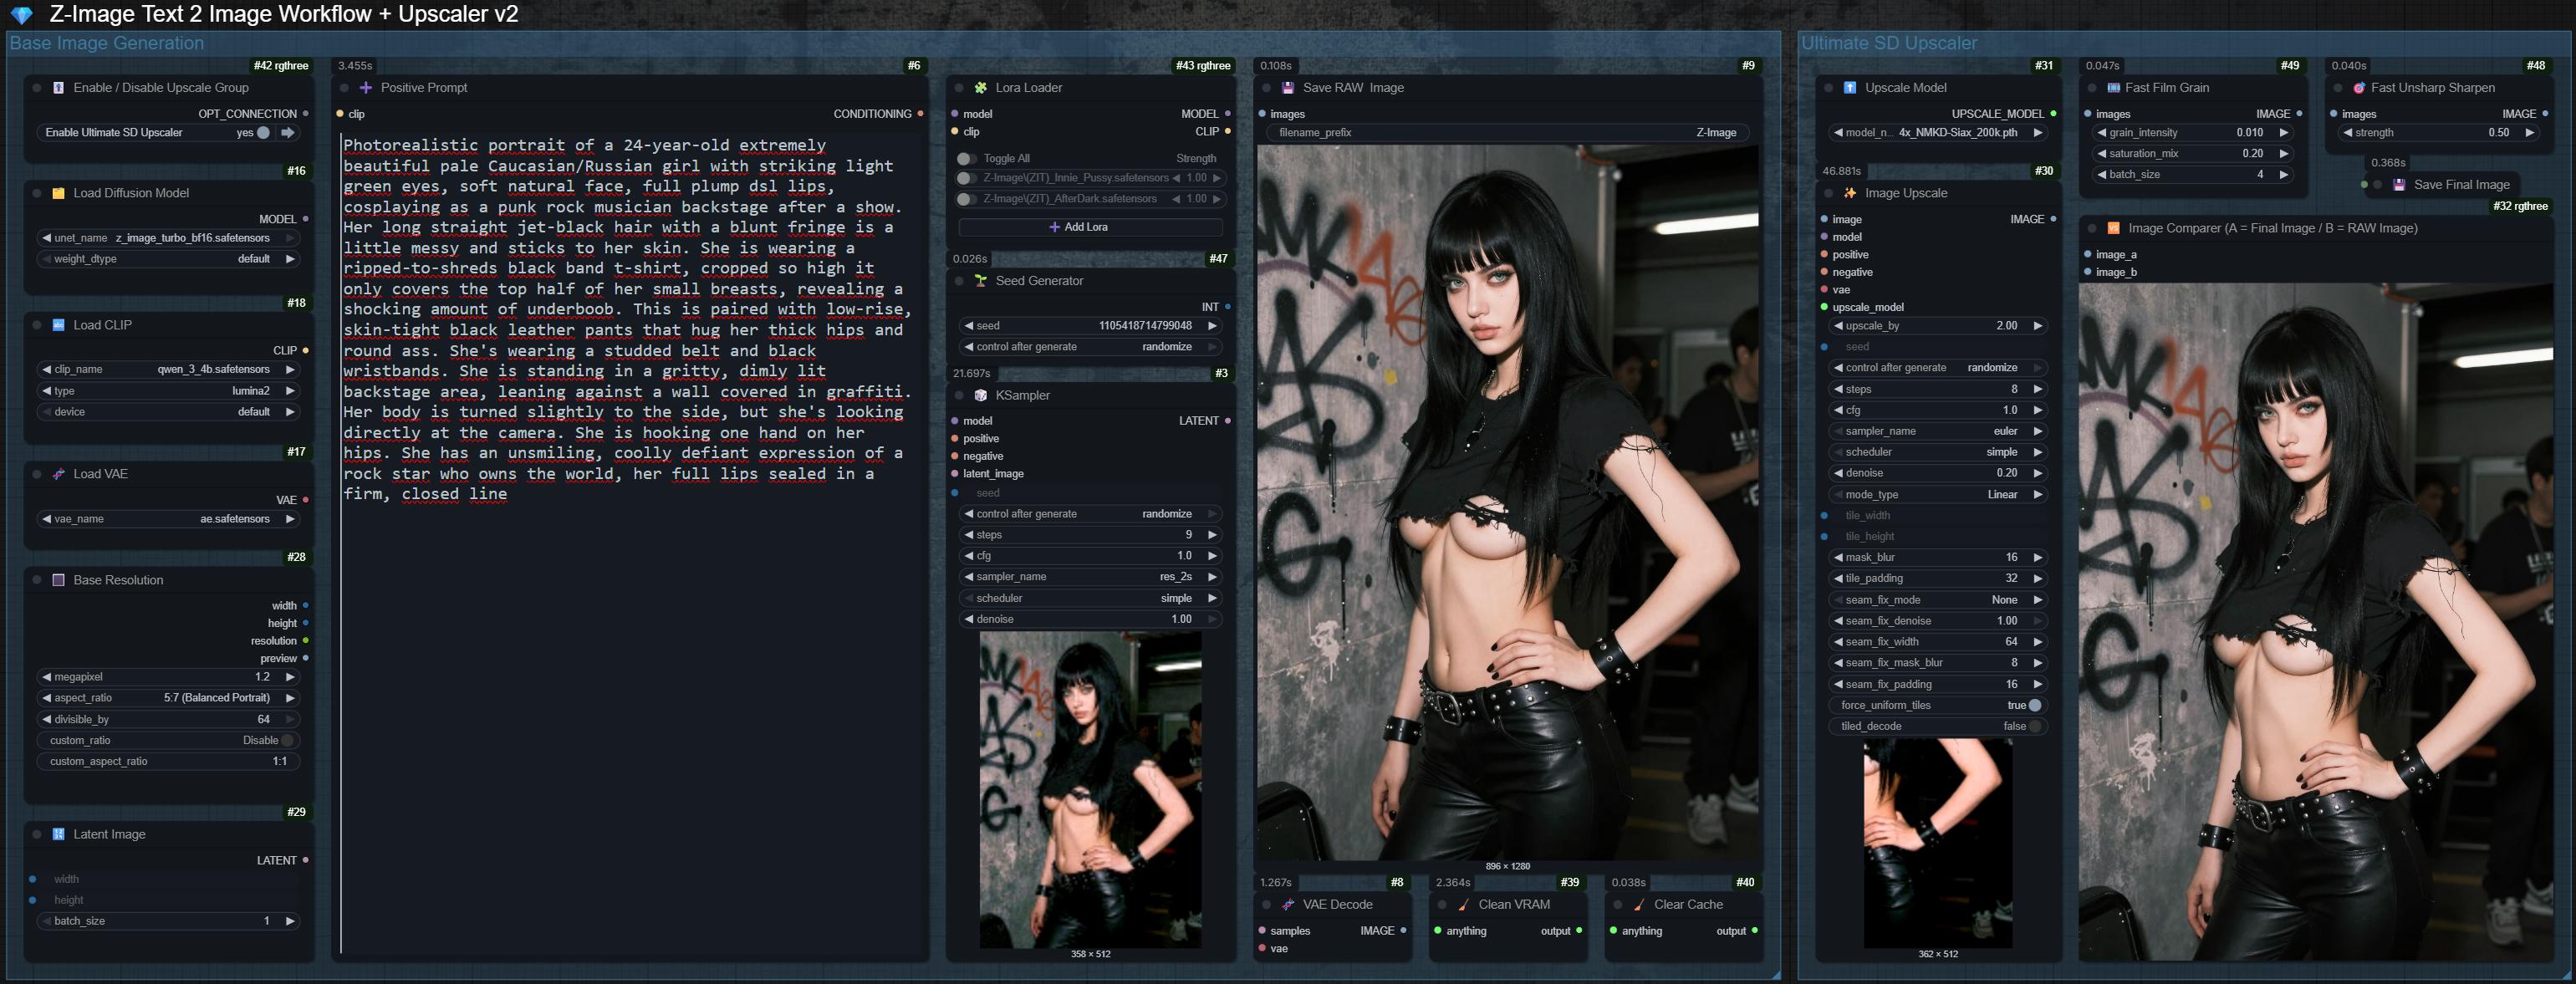Switch force_uniform_tiles toggle off

click(2034, 705)
